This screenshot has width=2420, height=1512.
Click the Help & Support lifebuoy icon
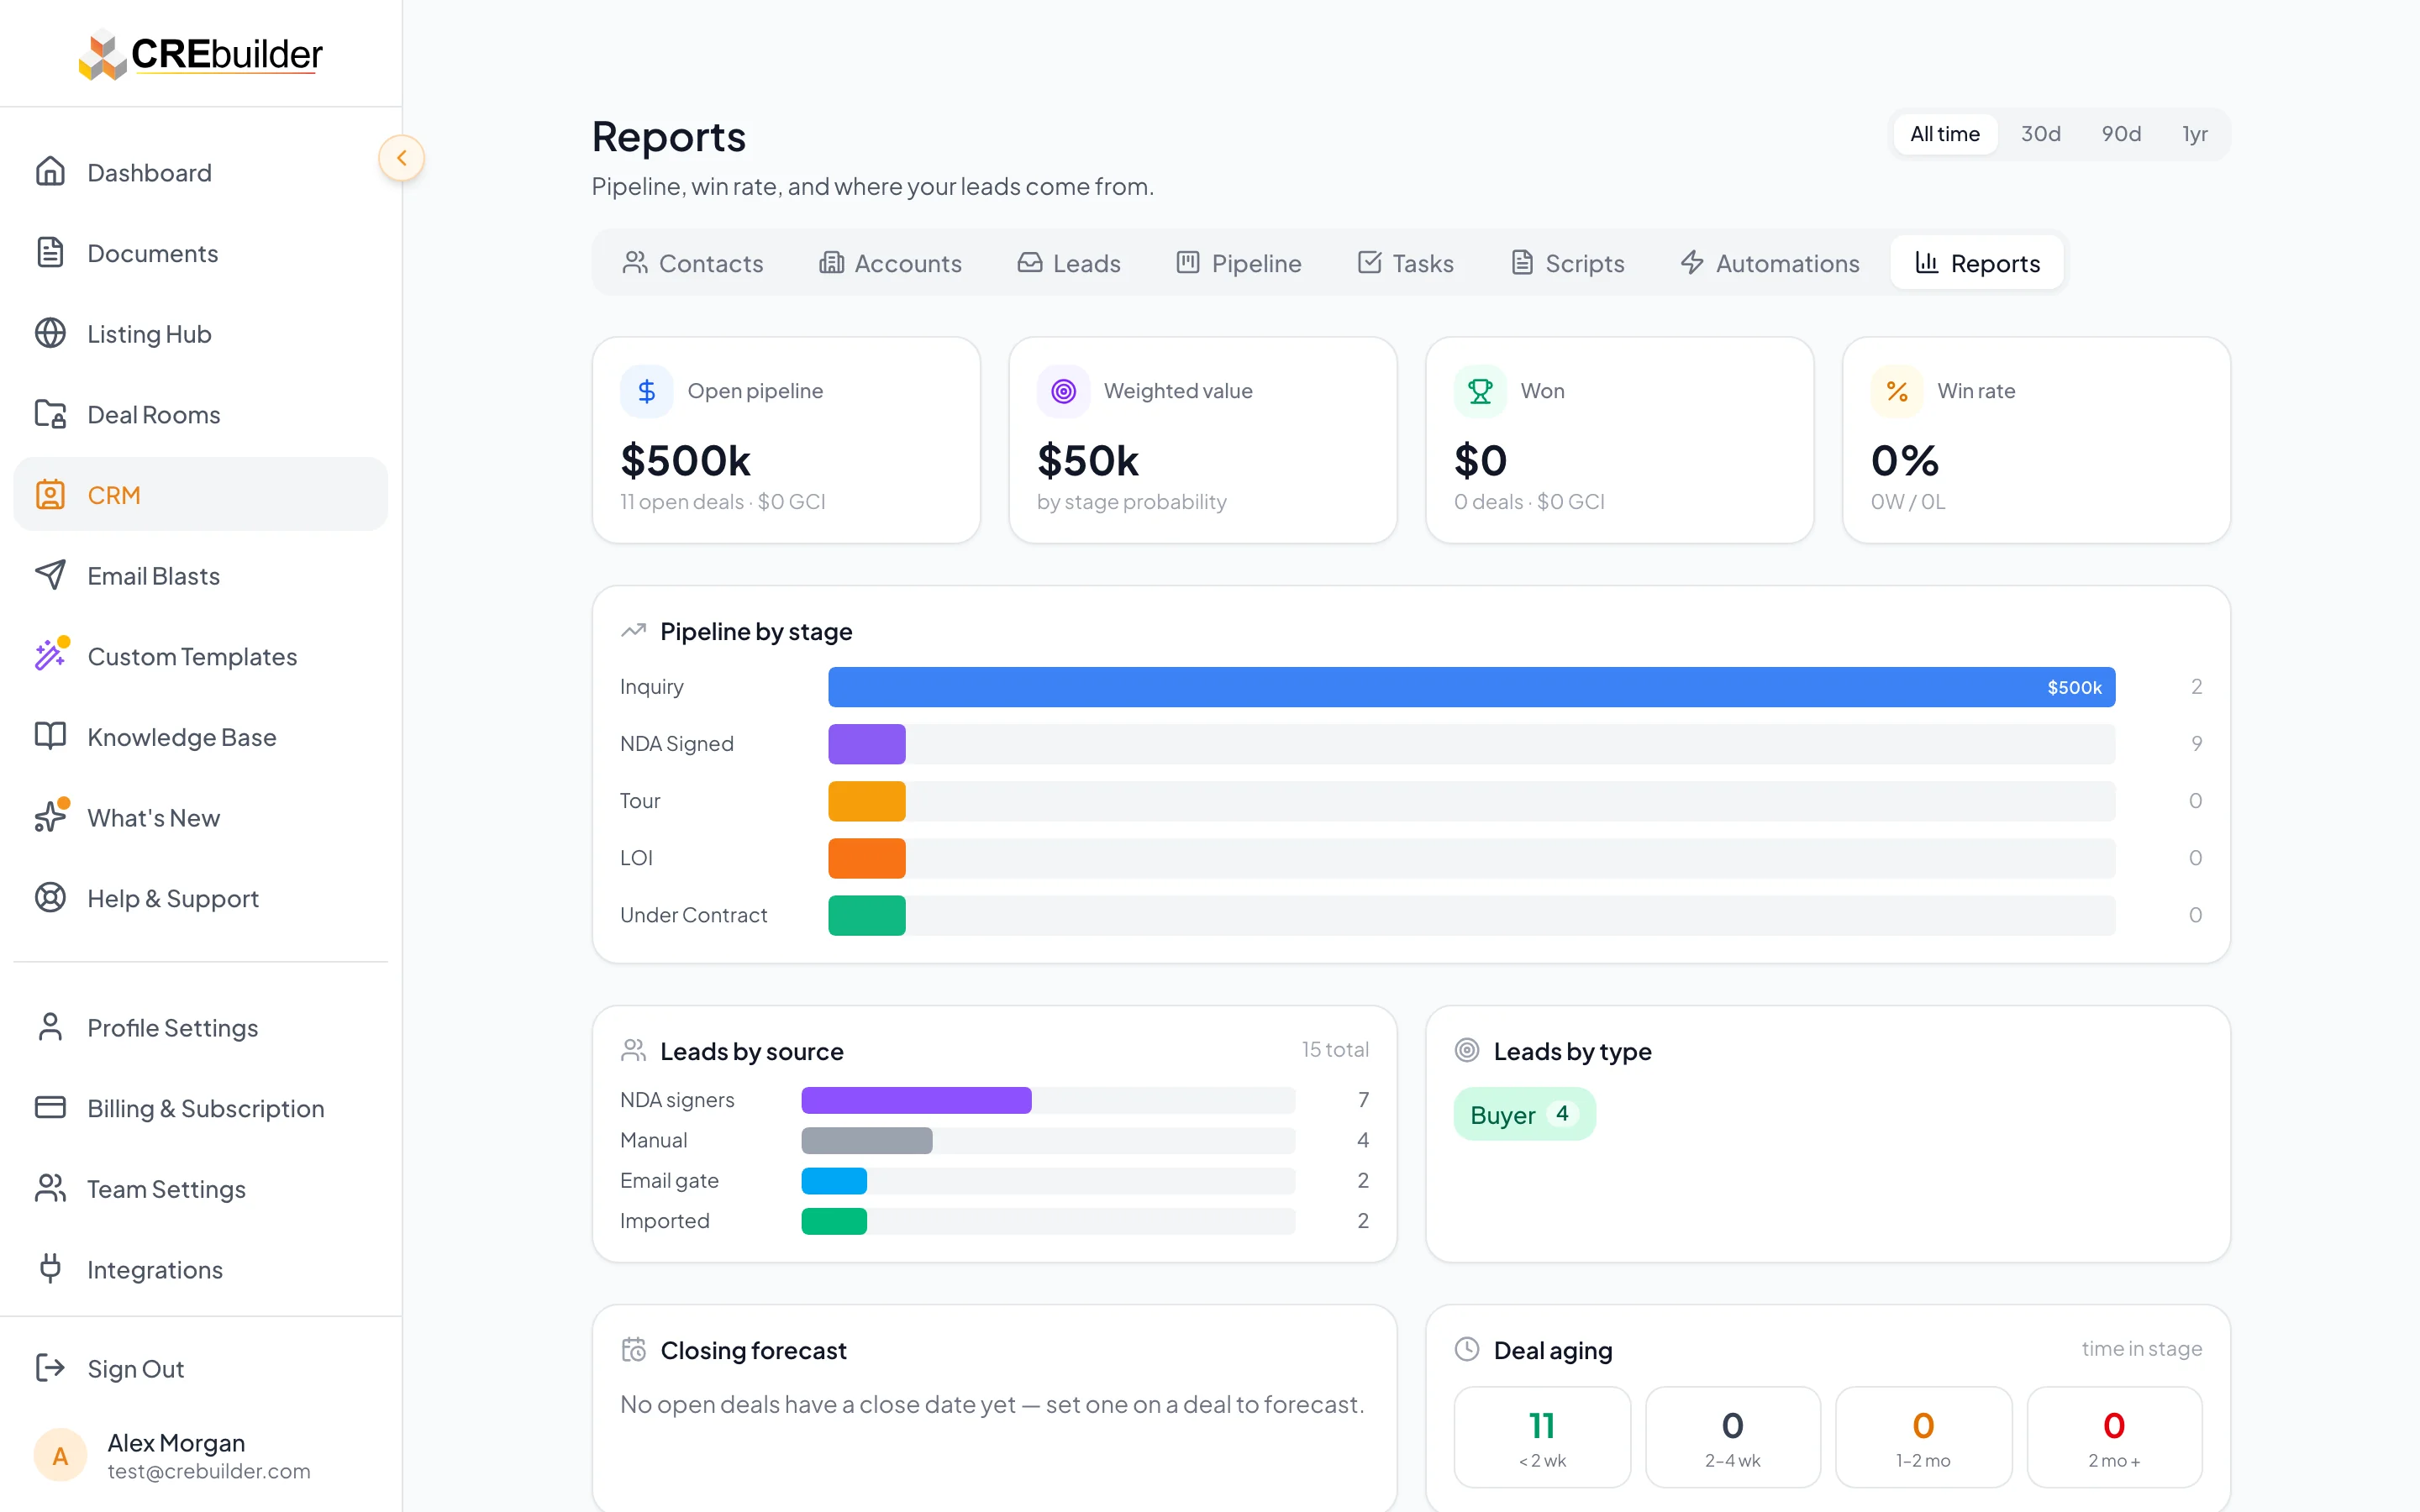50,897
